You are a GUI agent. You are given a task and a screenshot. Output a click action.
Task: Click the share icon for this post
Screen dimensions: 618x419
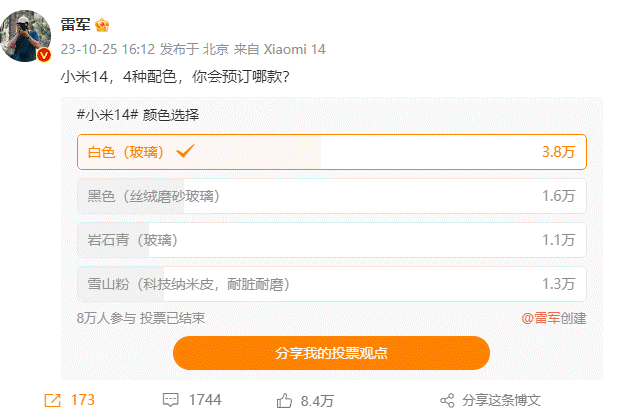447,400
